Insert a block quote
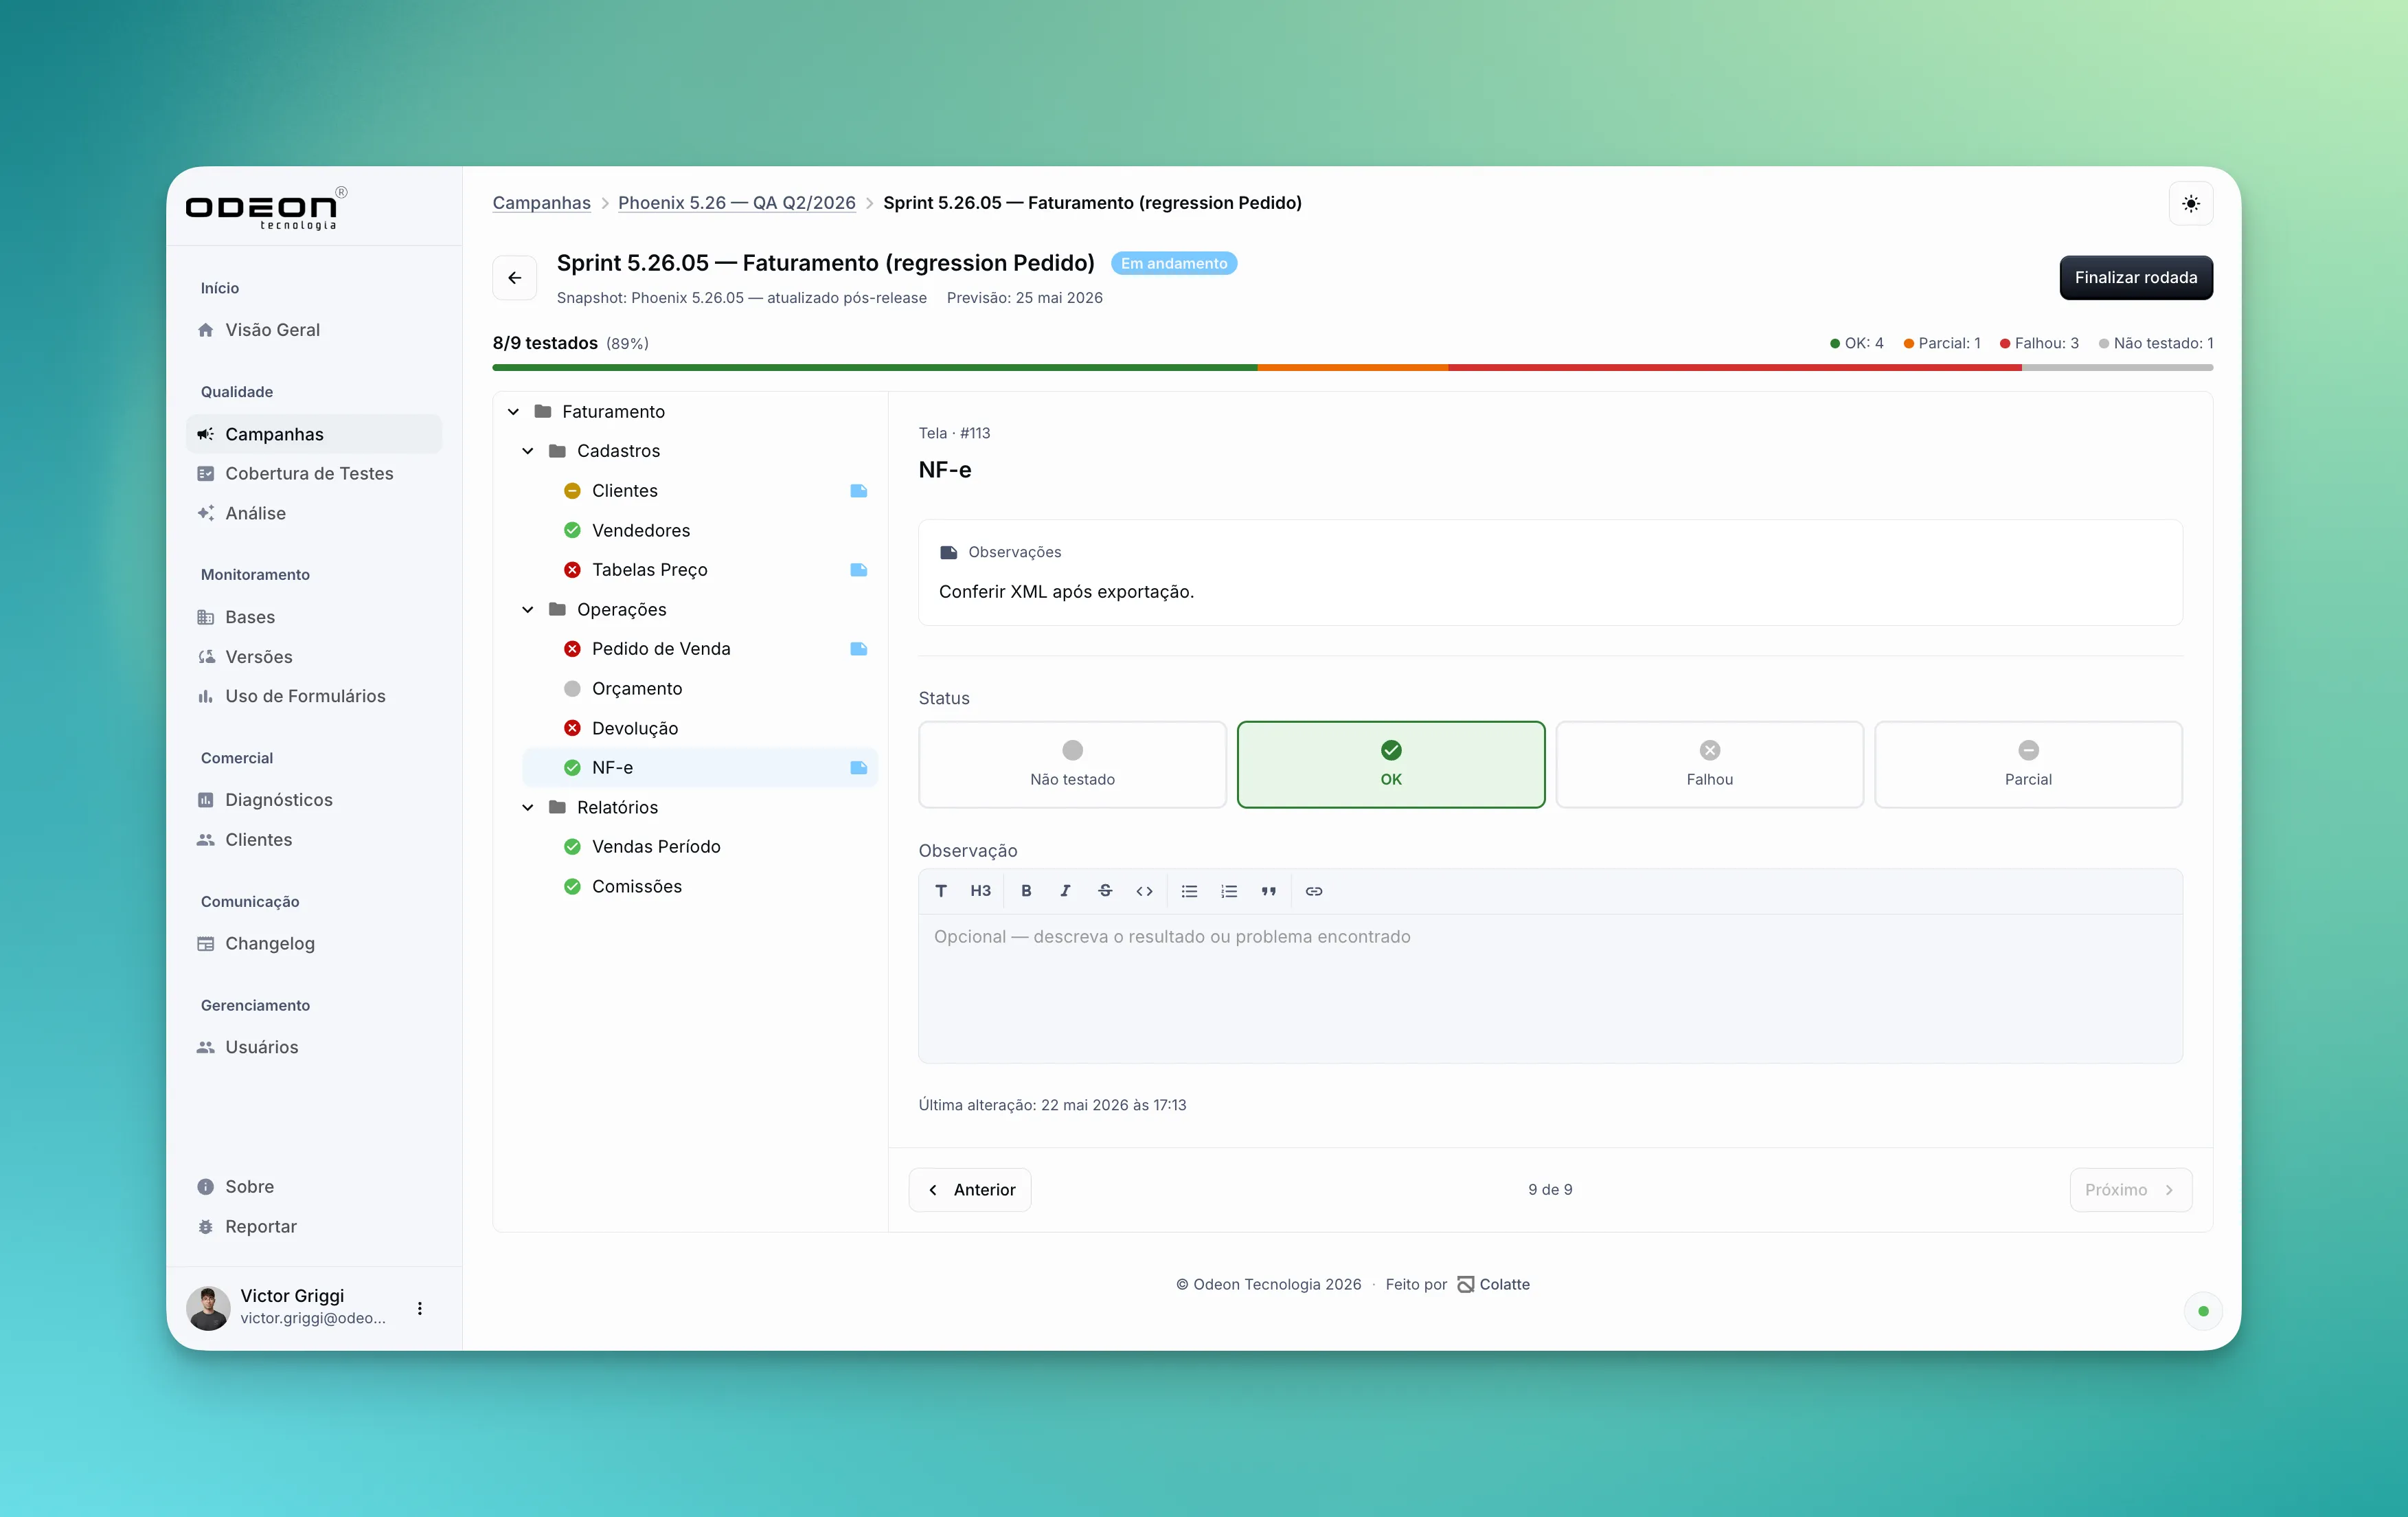Viewport: 2408px width, 1517px height. [x=1268, y=891]
